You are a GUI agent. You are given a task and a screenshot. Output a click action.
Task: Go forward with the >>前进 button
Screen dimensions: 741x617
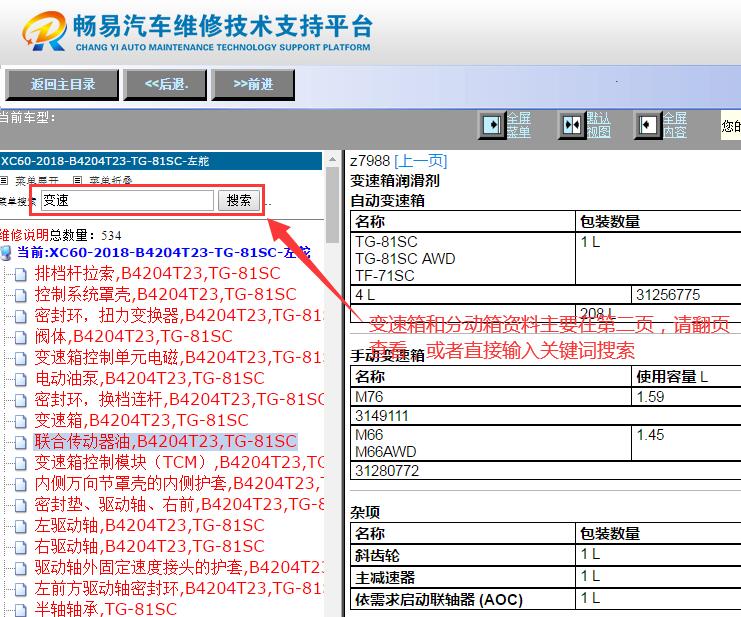click(x=253, y=85)
